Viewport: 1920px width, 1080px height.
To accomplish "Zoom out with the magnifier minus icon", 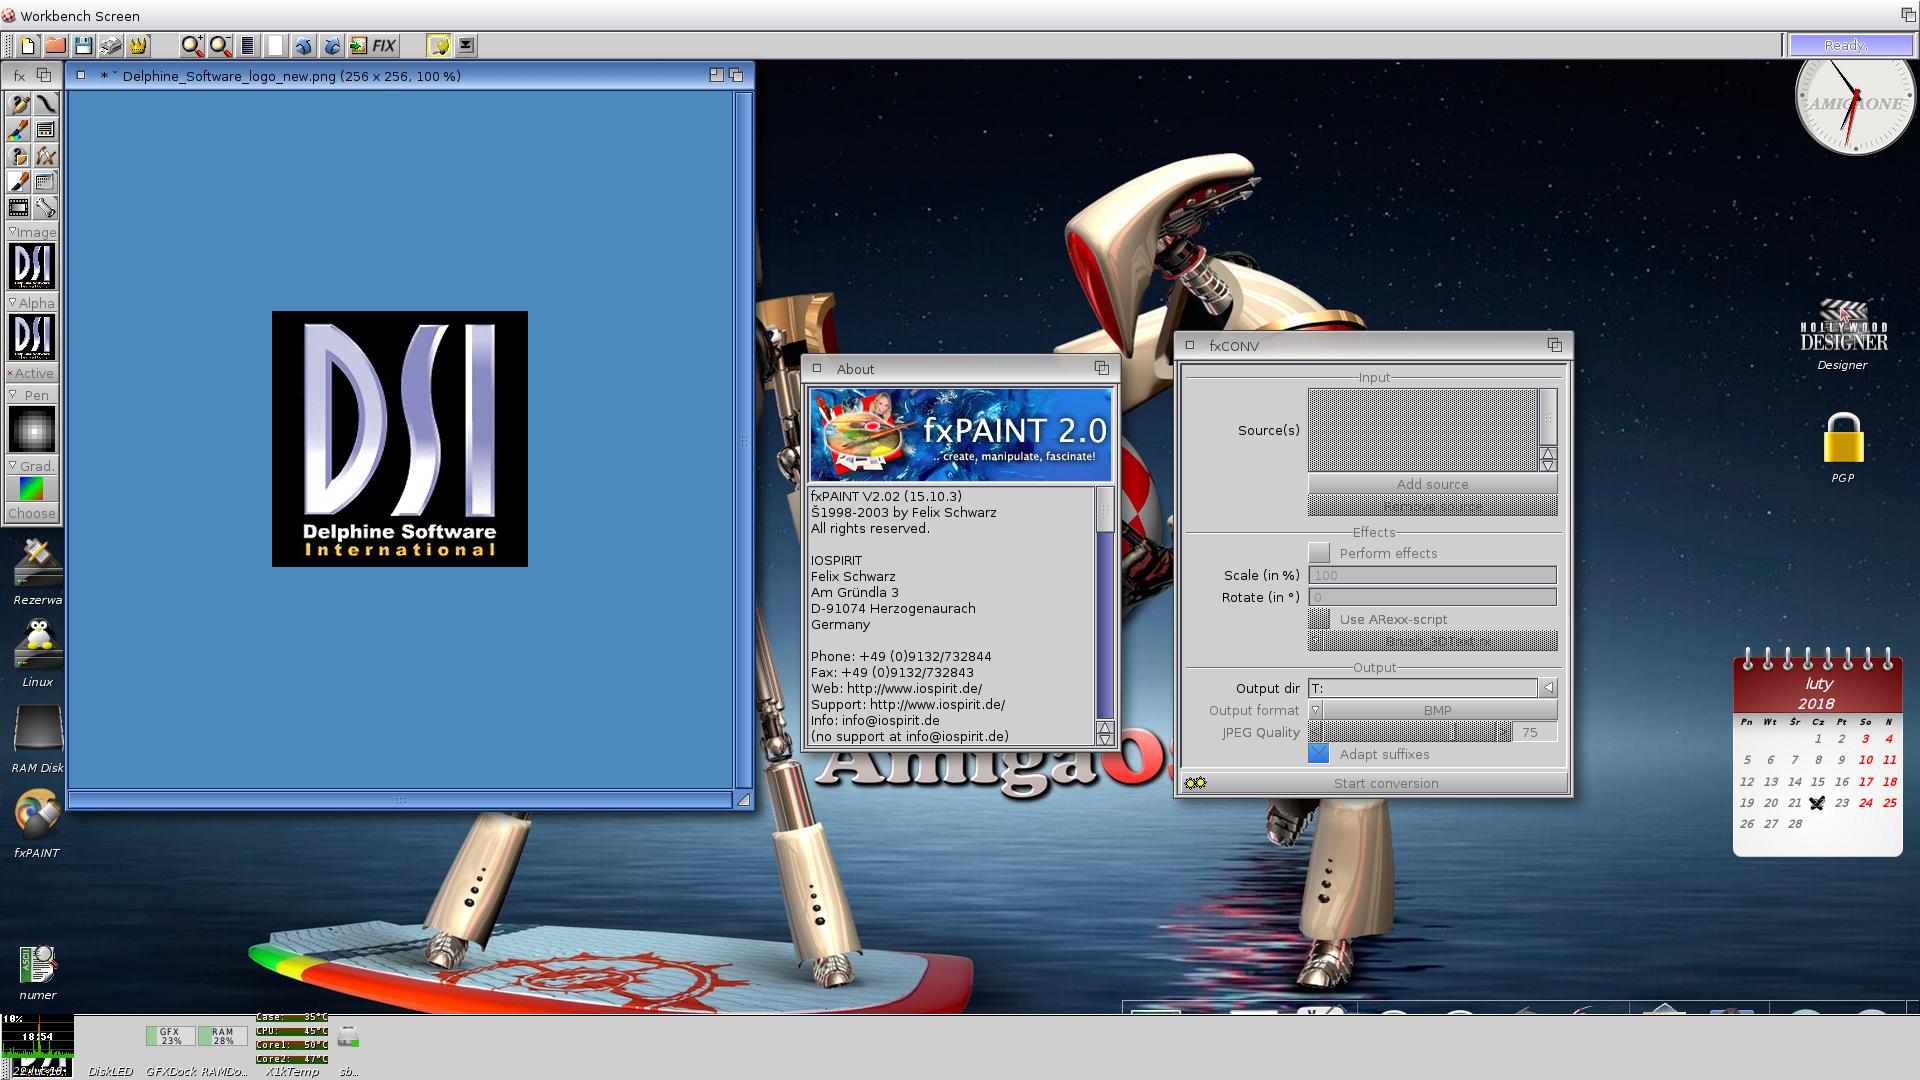I will coord(220,45).
